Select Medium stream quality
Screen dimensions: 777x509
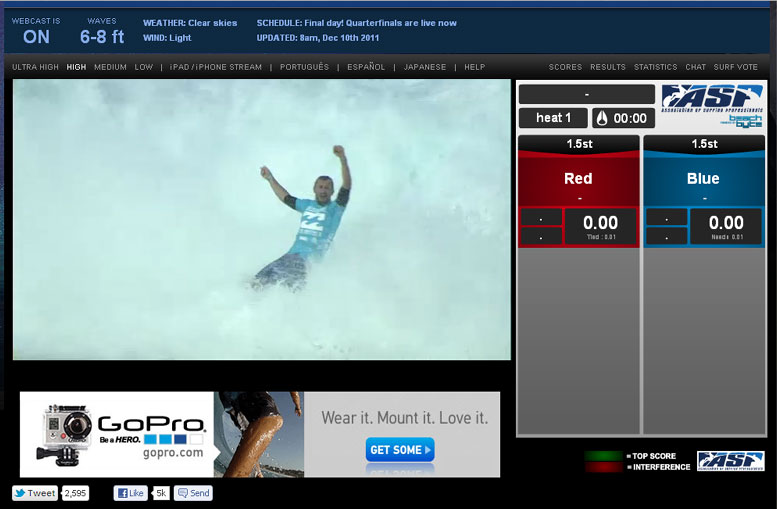(x=110, y=67)
